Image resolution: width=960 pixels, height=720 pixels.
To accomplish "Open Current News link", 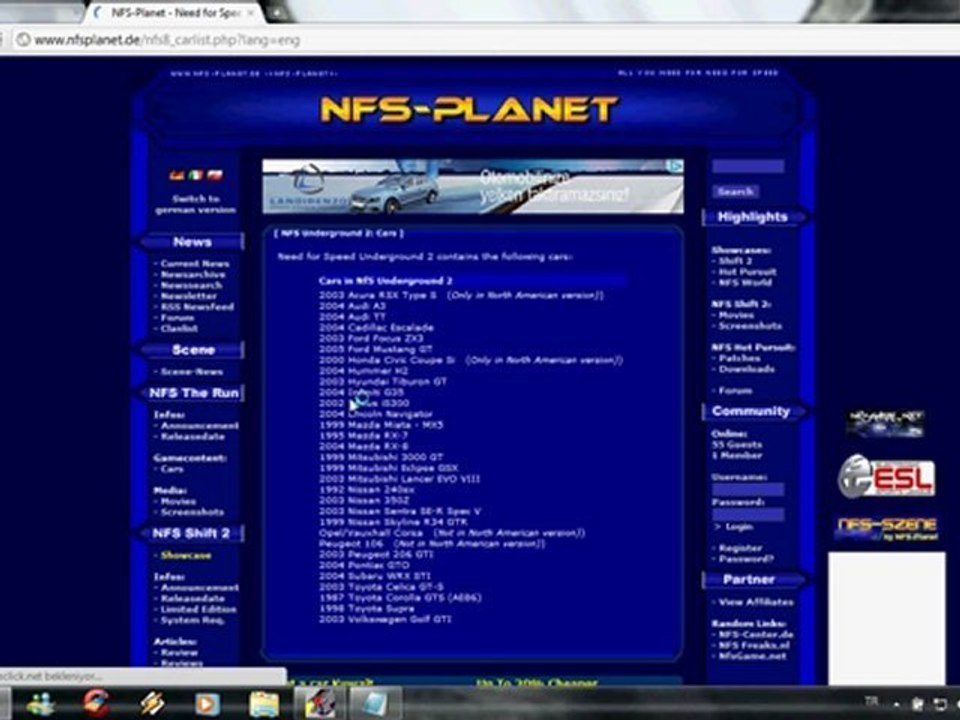I will [x=195, y=264].
